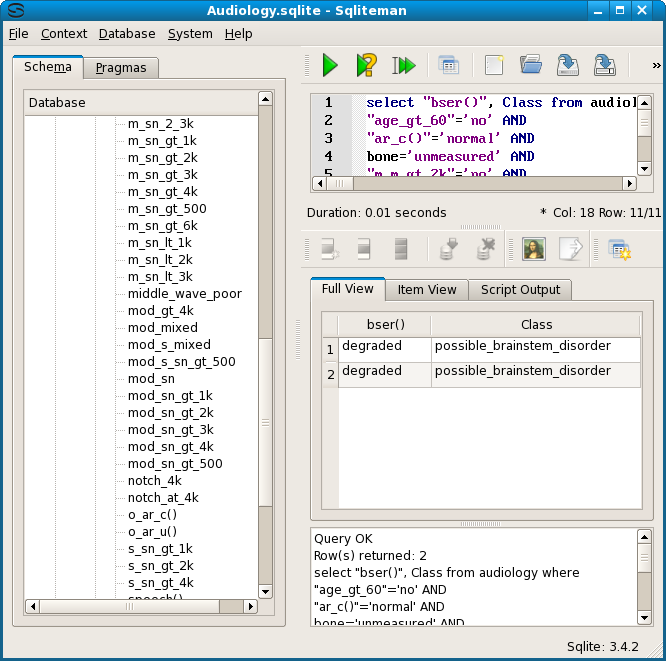The image size is (666, 661).
Task: Open the Script Output tab
Action: point(521,290)
